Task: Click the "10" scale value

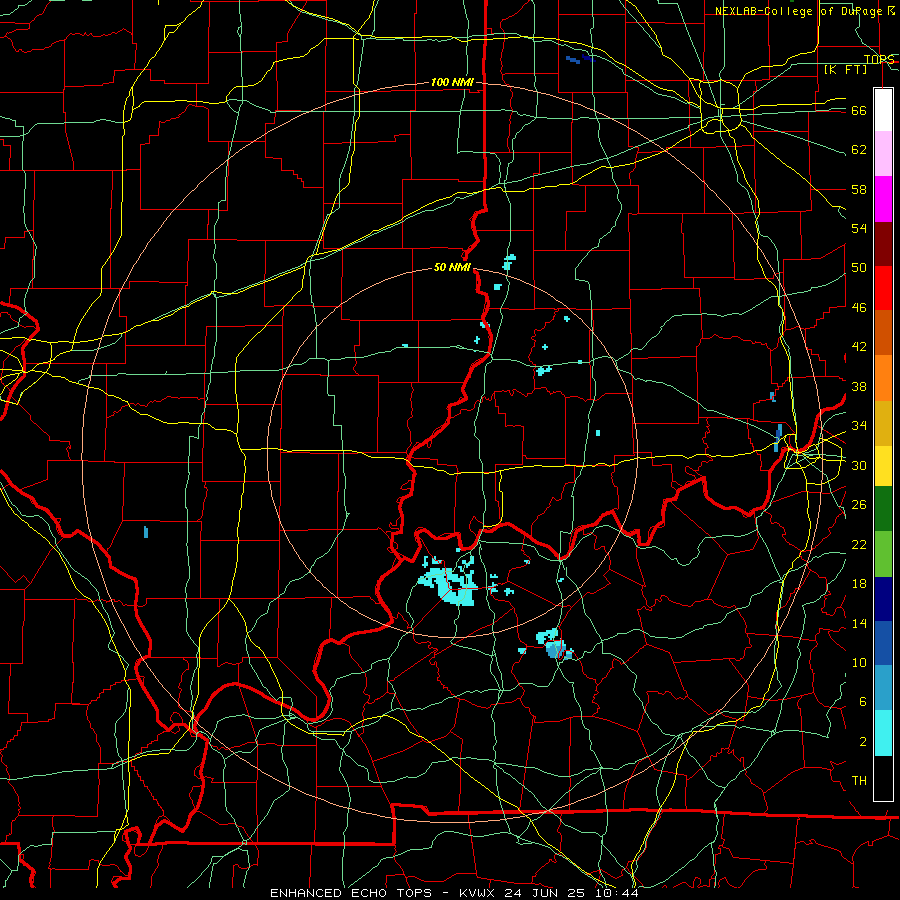Action: pos(859,663)
